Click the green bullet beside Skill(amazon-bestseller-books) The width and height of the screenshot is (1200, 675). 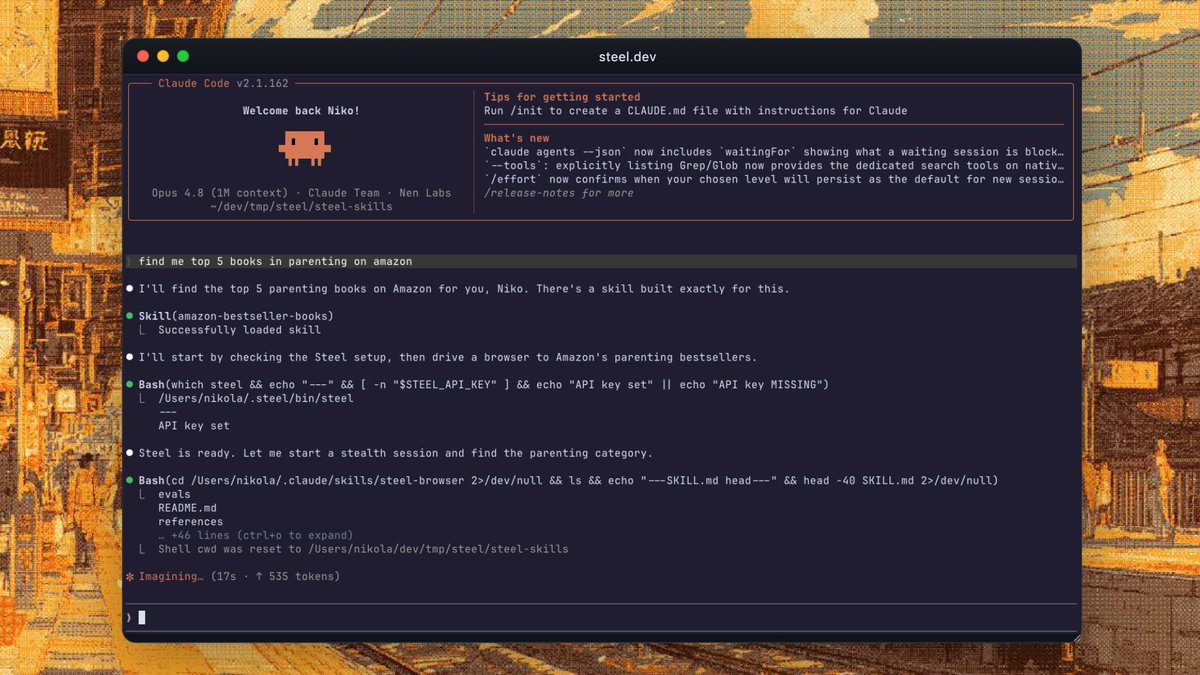click(130, 316)
